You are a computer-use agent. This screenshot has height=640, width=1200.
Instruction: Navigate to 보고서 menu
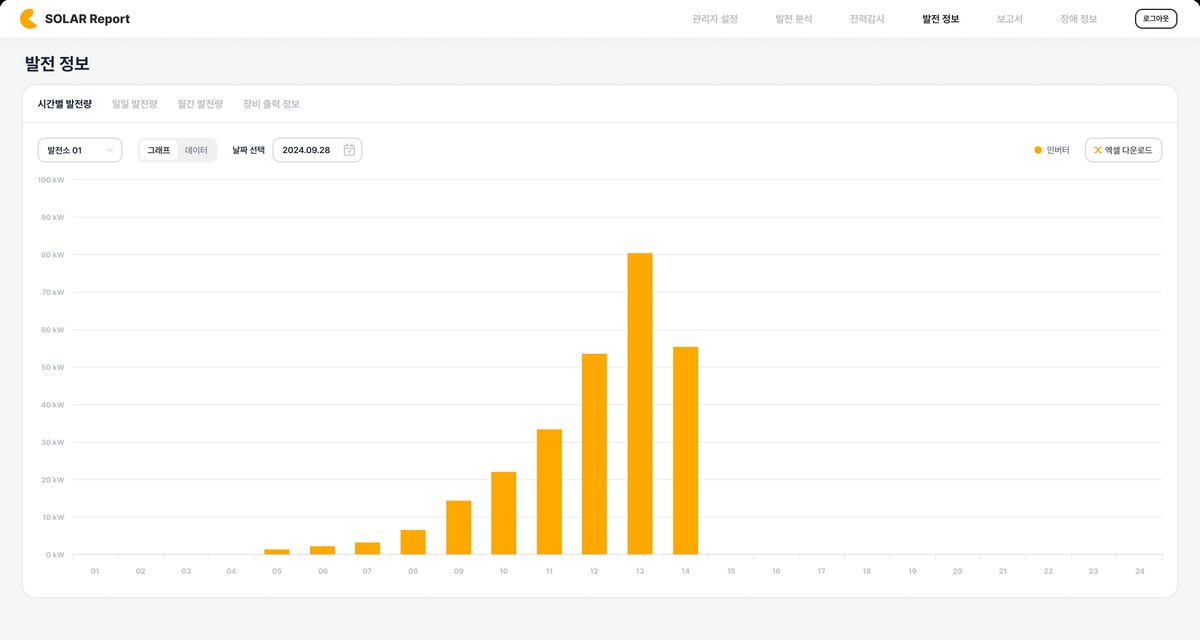click(x=1010, y=19)
